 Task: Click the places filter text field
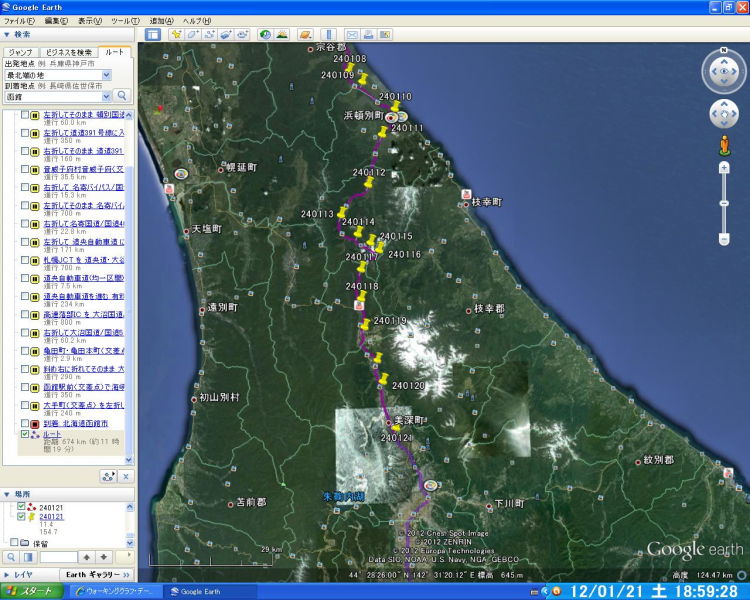[58, 557]
